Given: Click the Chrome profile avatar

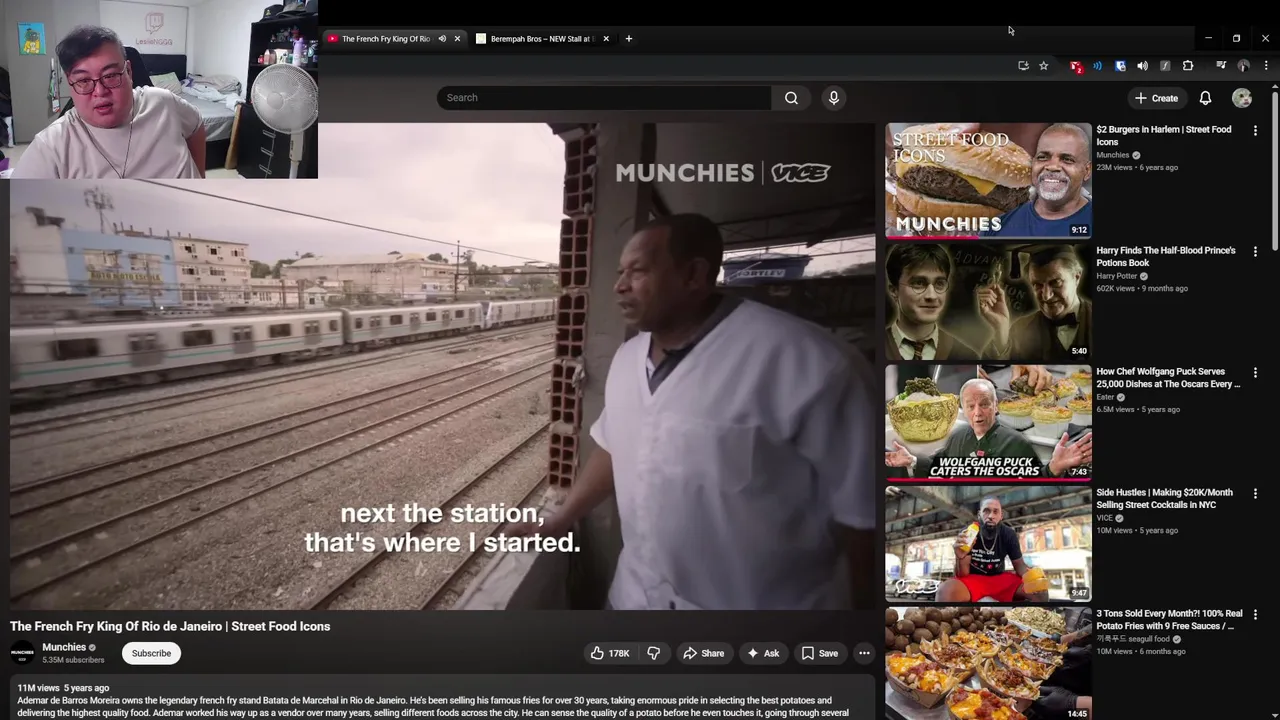Looking at the screenshot, I should tap(1243, 66).
